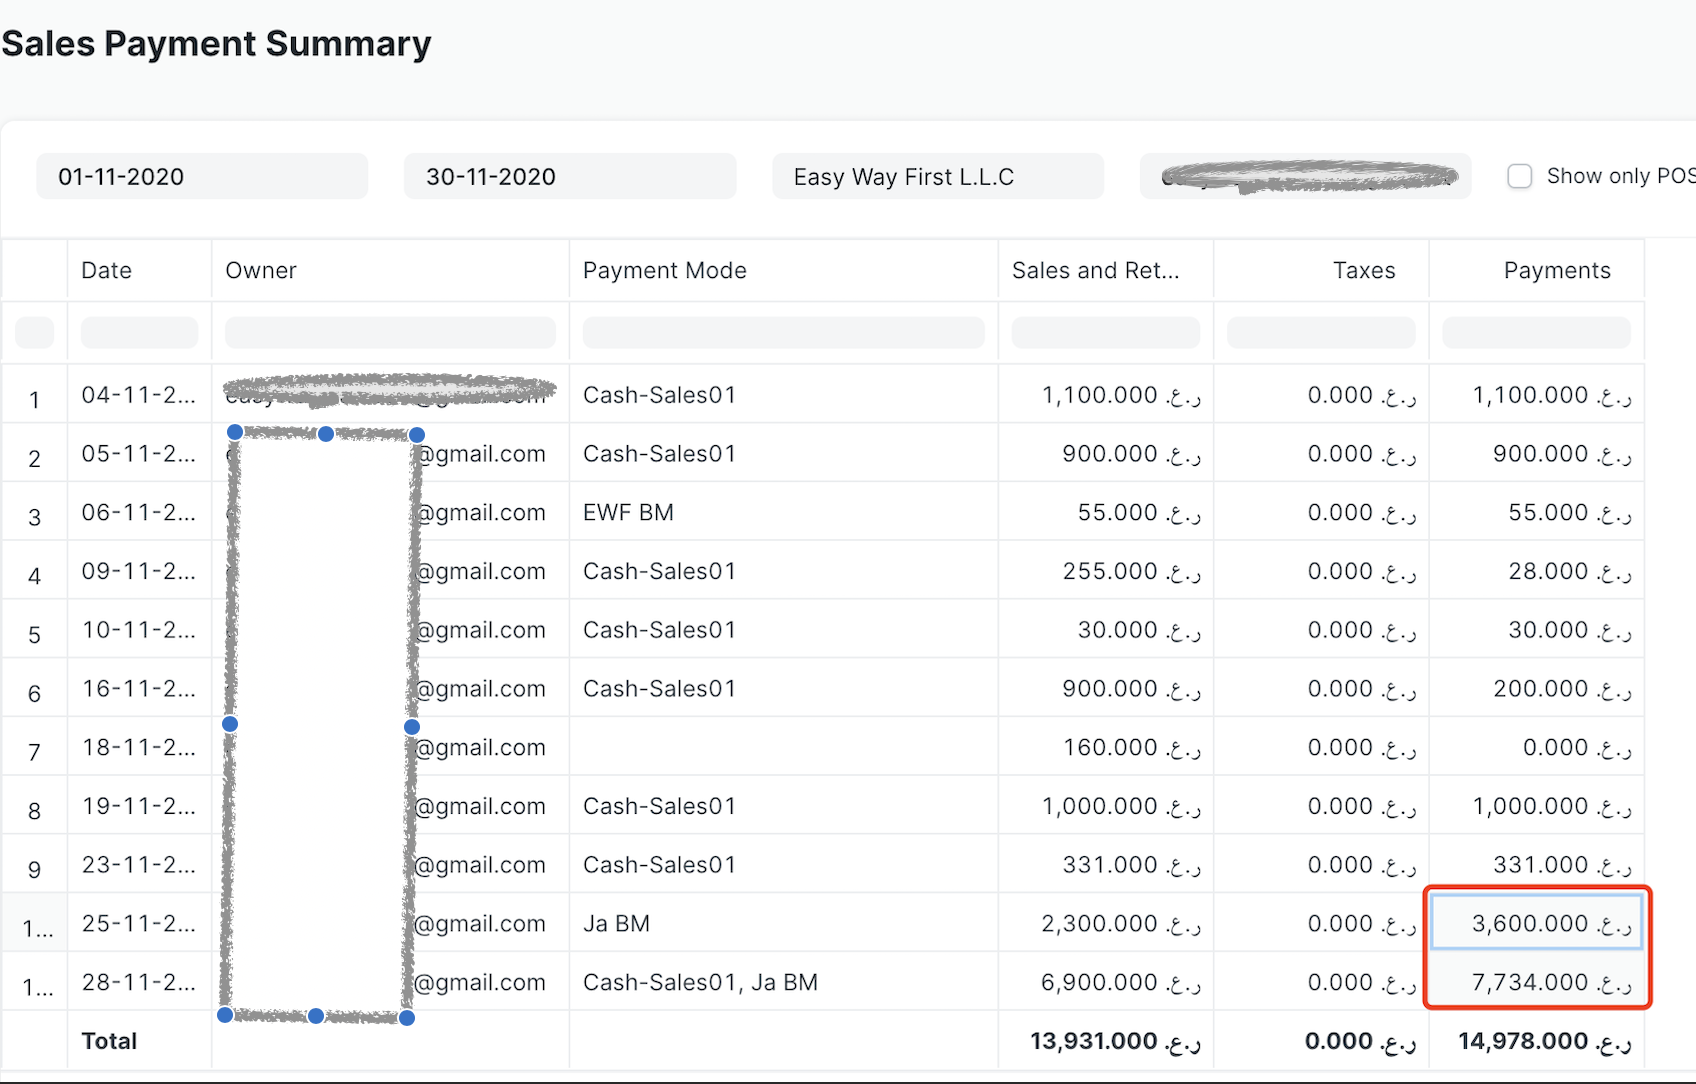This screenshot has height=1084, width=1696.
Task: Sort by the Payment Mode column header
Action: [x=664, y=270]
